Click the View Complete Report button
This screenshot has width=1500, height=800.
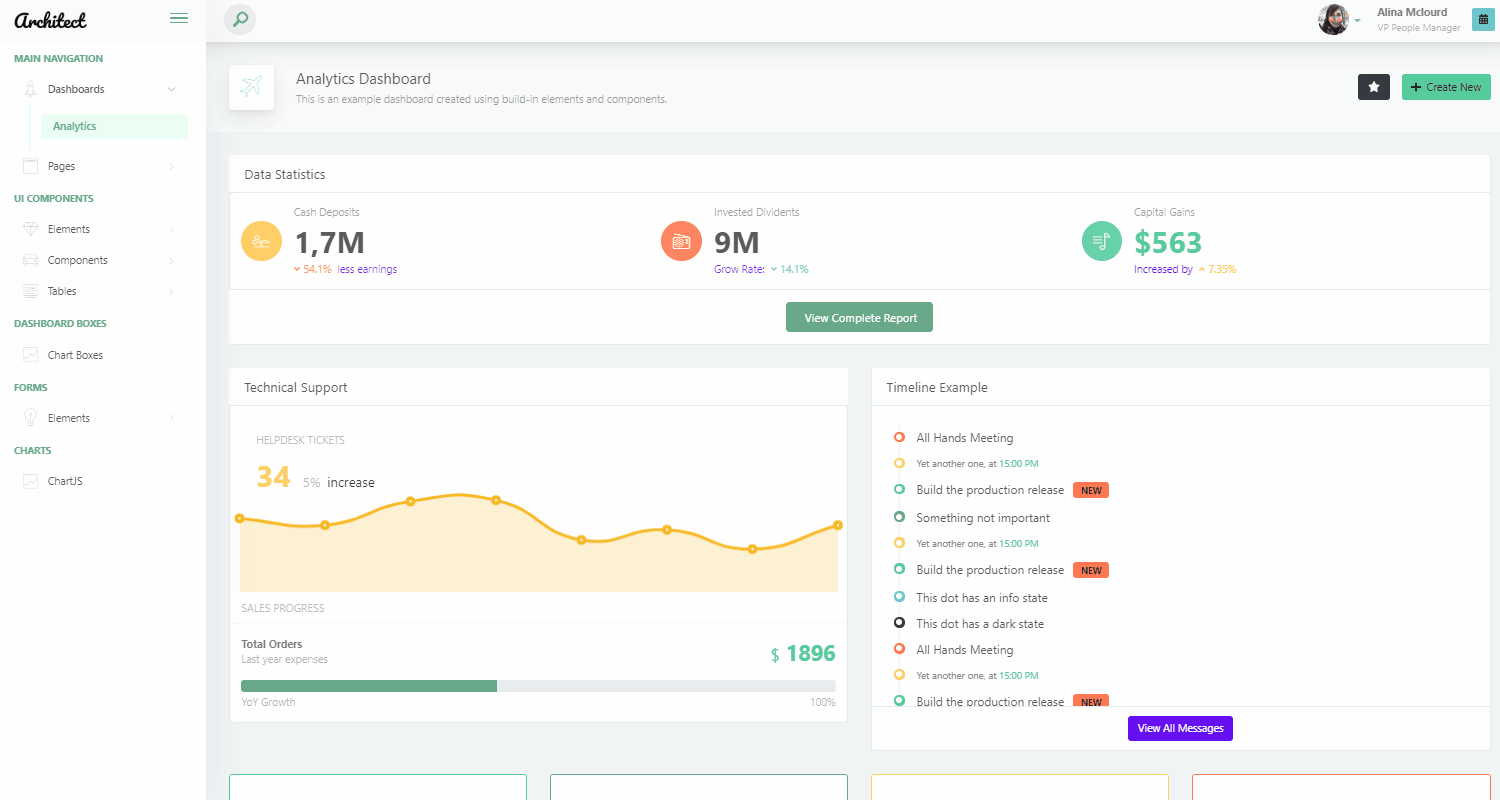[x=859, y=316]
